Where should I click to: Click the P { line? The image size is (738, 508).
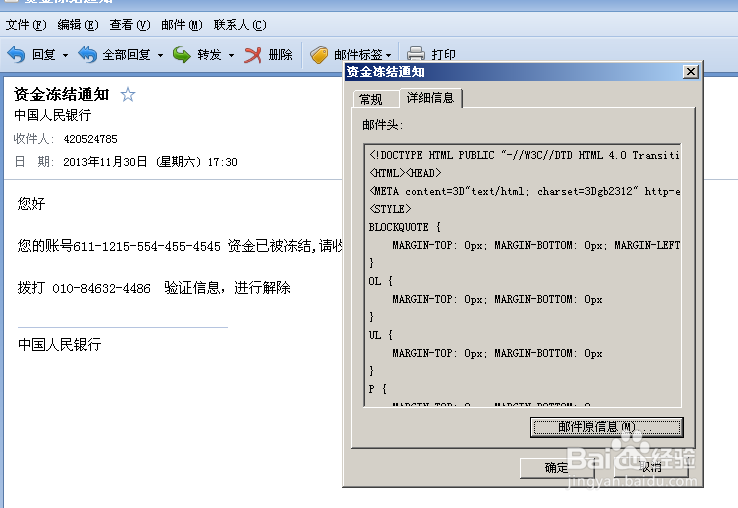click(x=377, y=389)
